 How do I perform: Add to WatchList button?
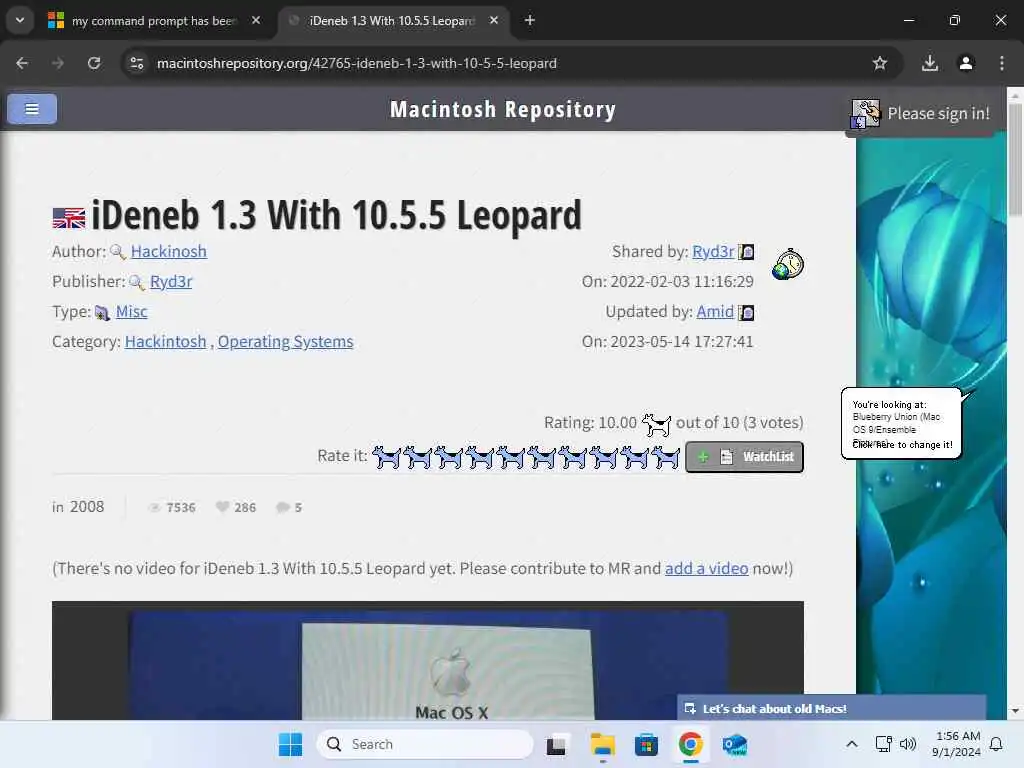pyautogui.click(x=744, y=456)
